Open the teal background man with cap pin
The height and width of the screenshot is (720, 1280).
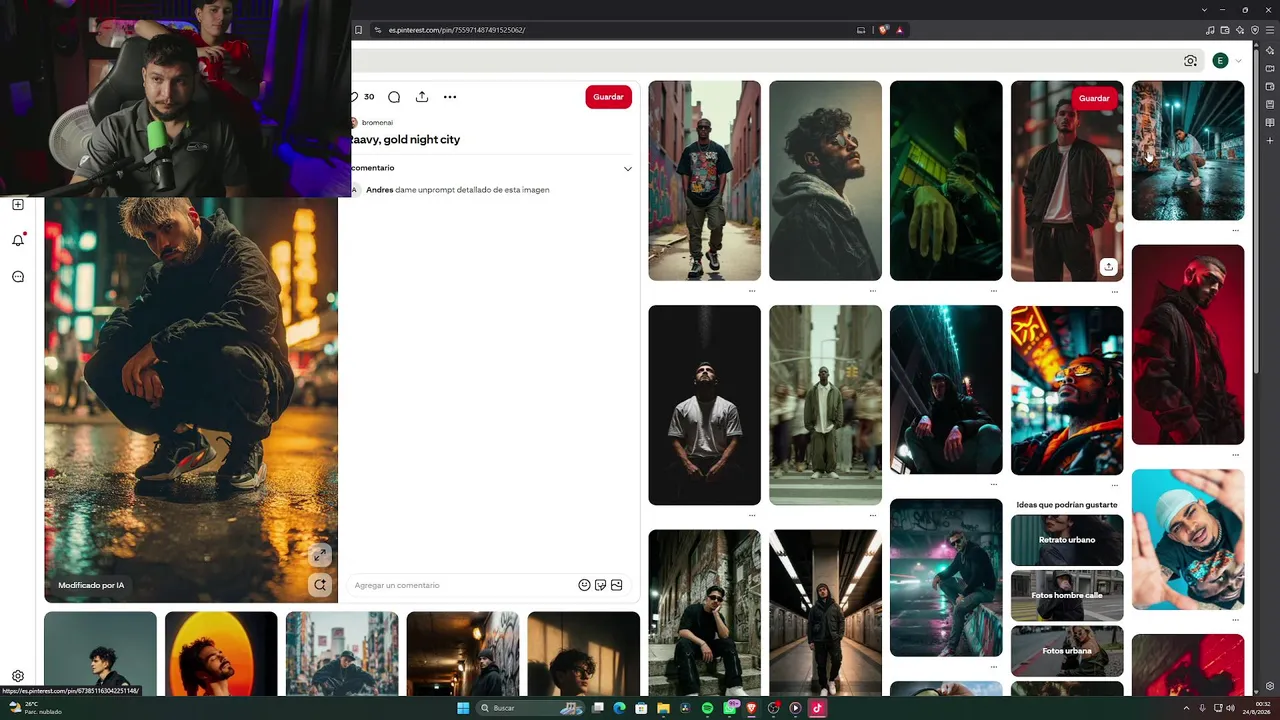(1188, 539)
